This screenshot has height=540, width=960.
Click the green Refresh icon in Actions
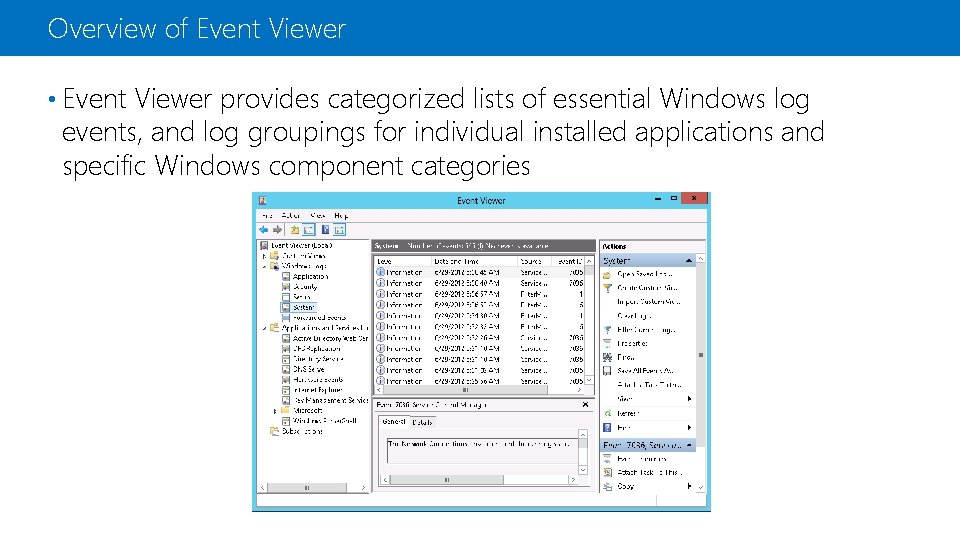point(607,413)
